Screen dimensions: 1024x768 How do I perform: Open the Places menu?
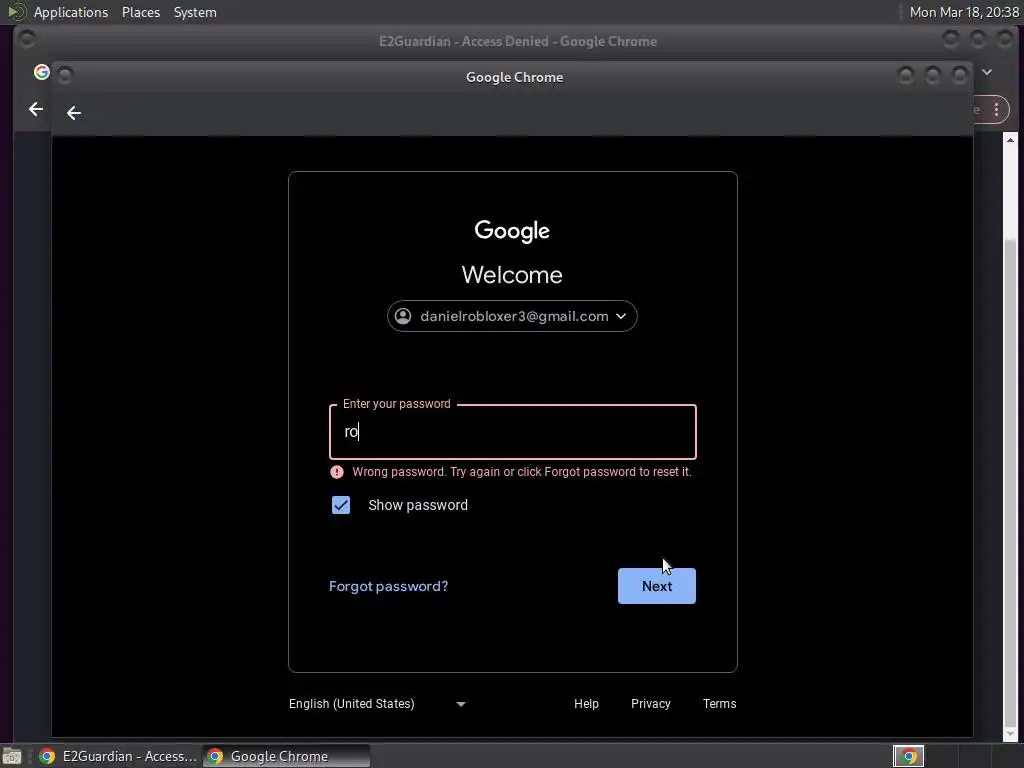(x=141, y=12)
